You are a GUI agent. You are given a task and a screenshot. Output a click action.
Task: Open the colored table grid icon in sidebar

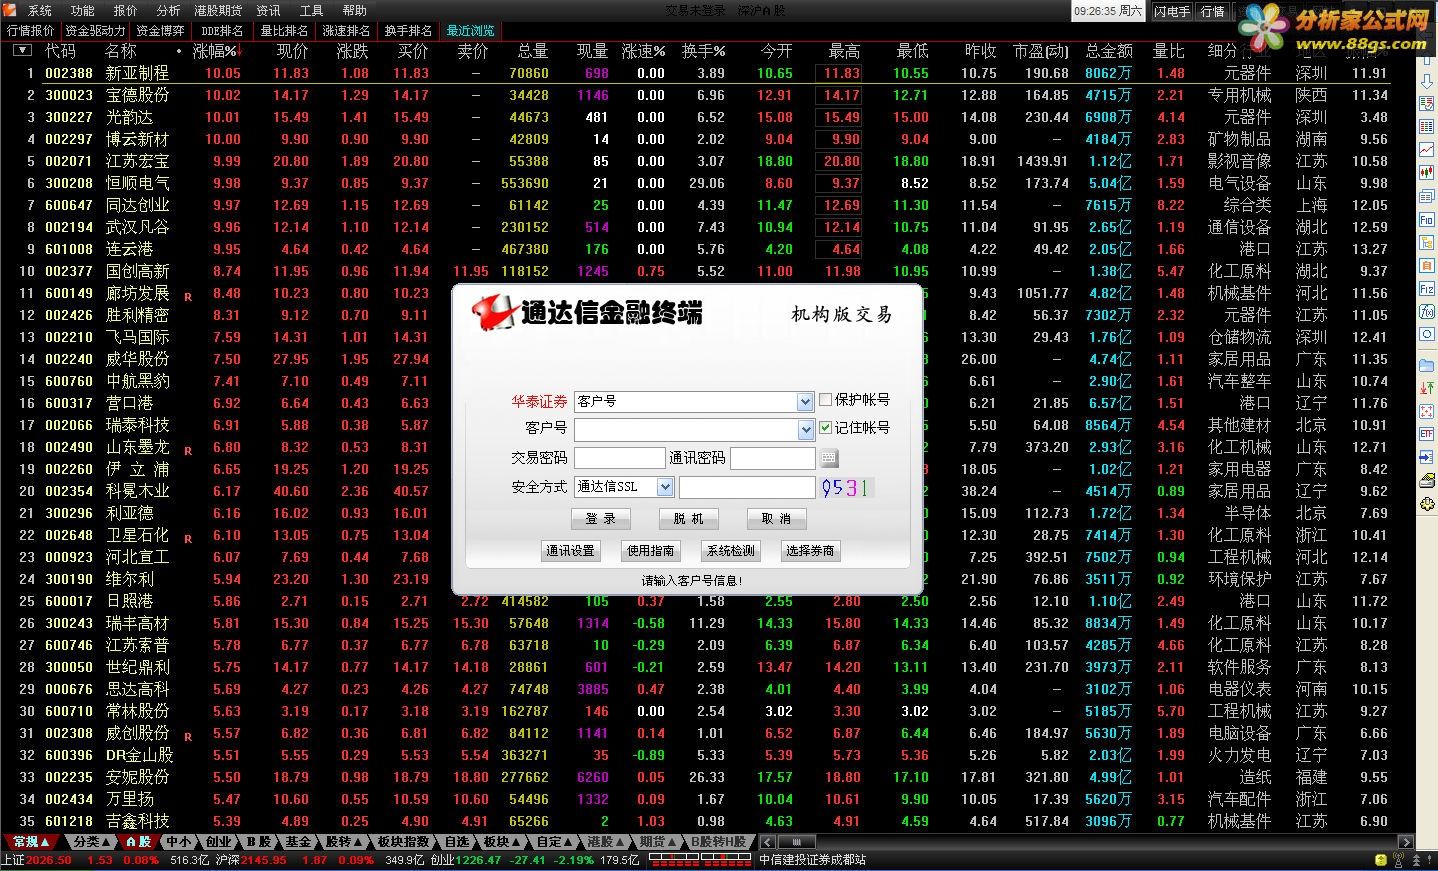[x=1427, y=126]
